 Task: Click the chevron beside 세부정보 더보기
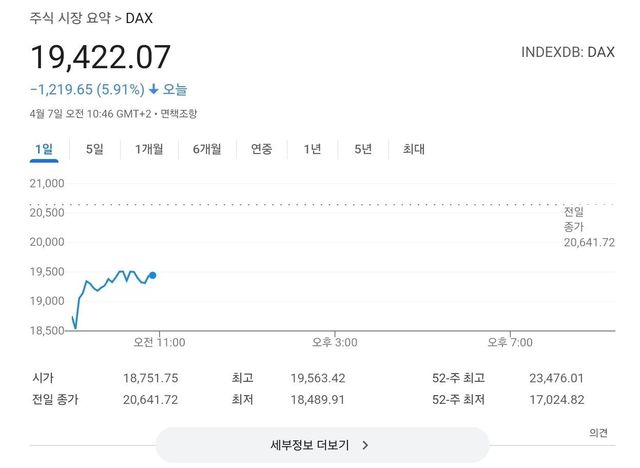pyautogui.click(x=366, y=445)
